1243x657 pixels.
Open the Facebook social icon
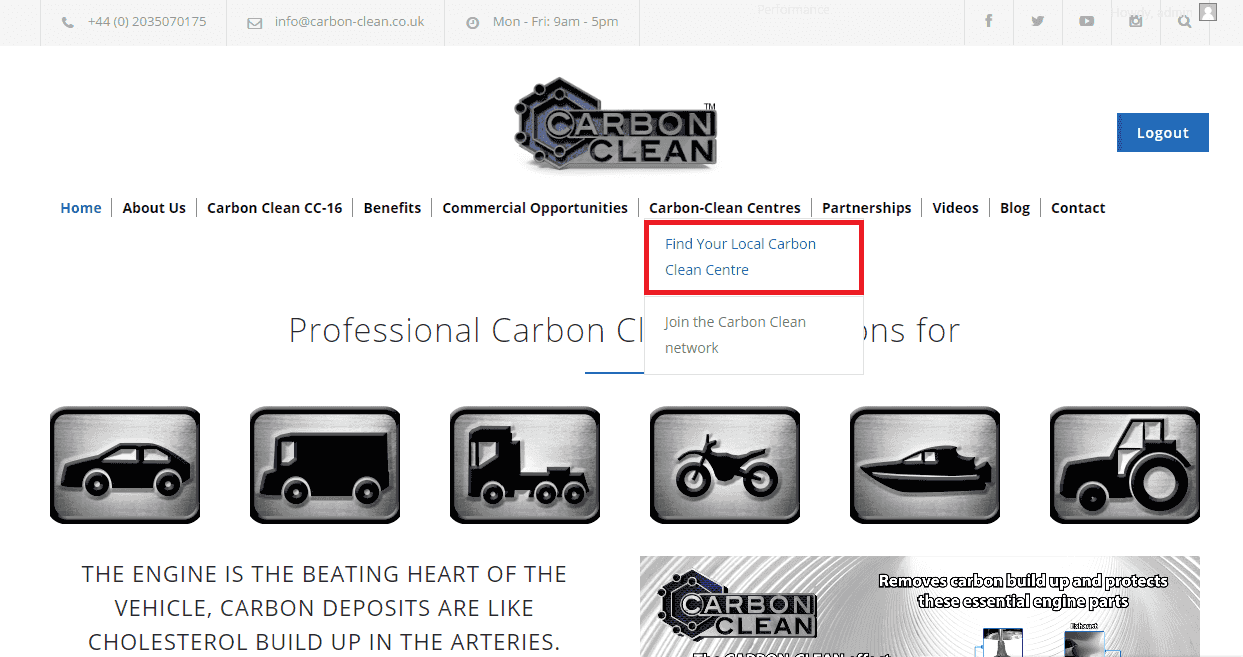pyautogui.click(x=988, y=21)
